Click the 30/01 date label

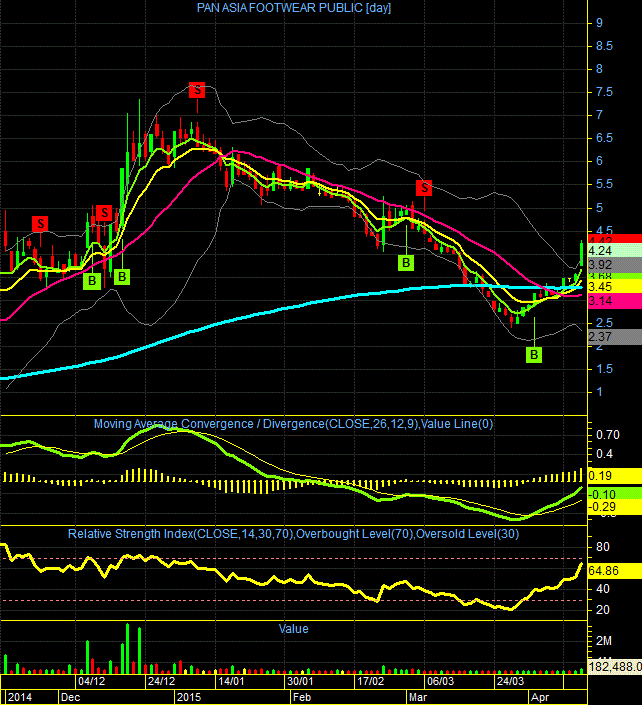300,681
